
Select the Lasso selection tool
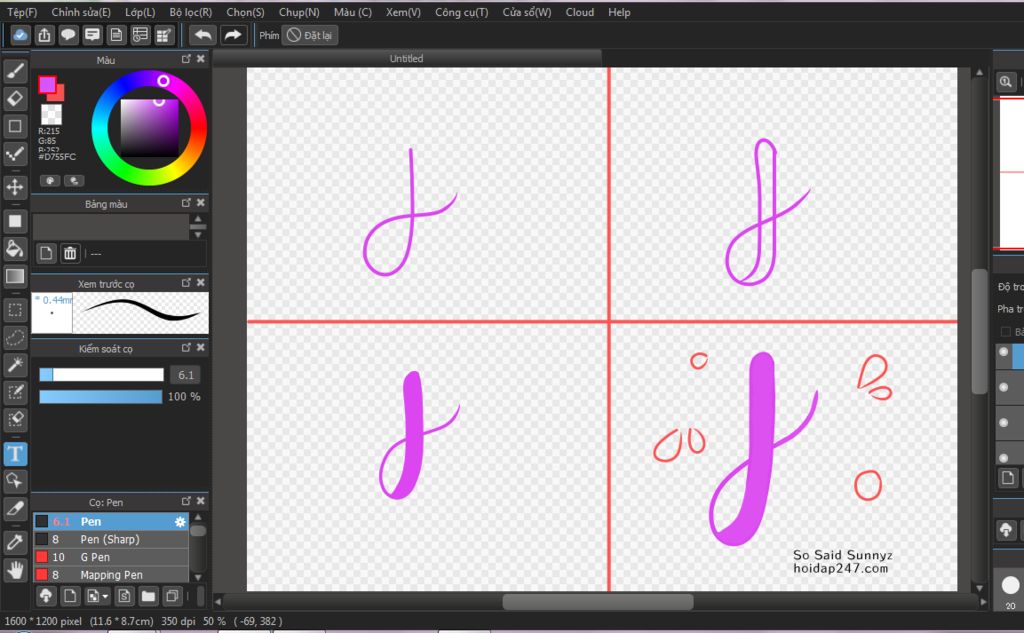(15, 337)
